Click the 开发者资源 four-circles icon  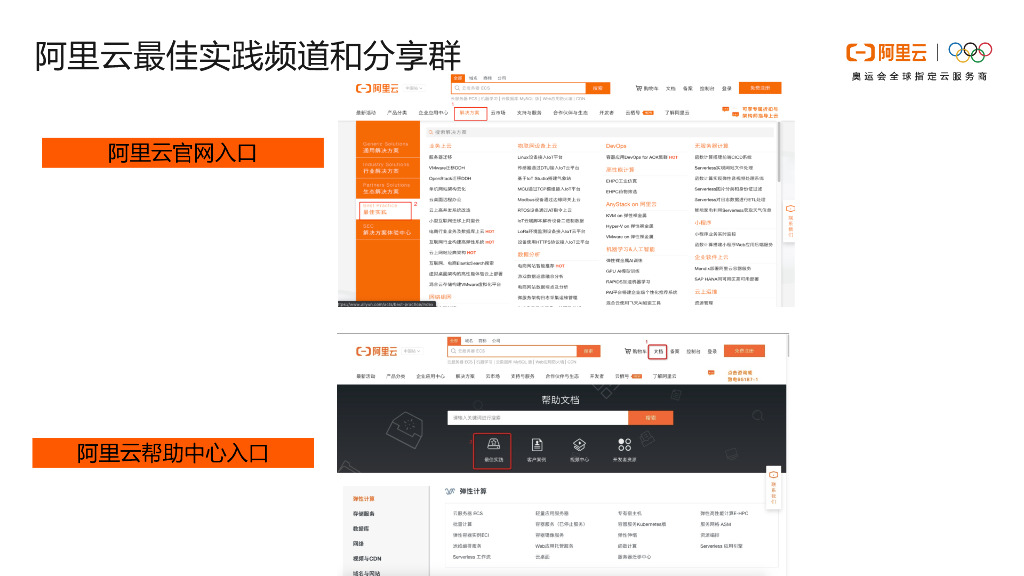(624, 445)
